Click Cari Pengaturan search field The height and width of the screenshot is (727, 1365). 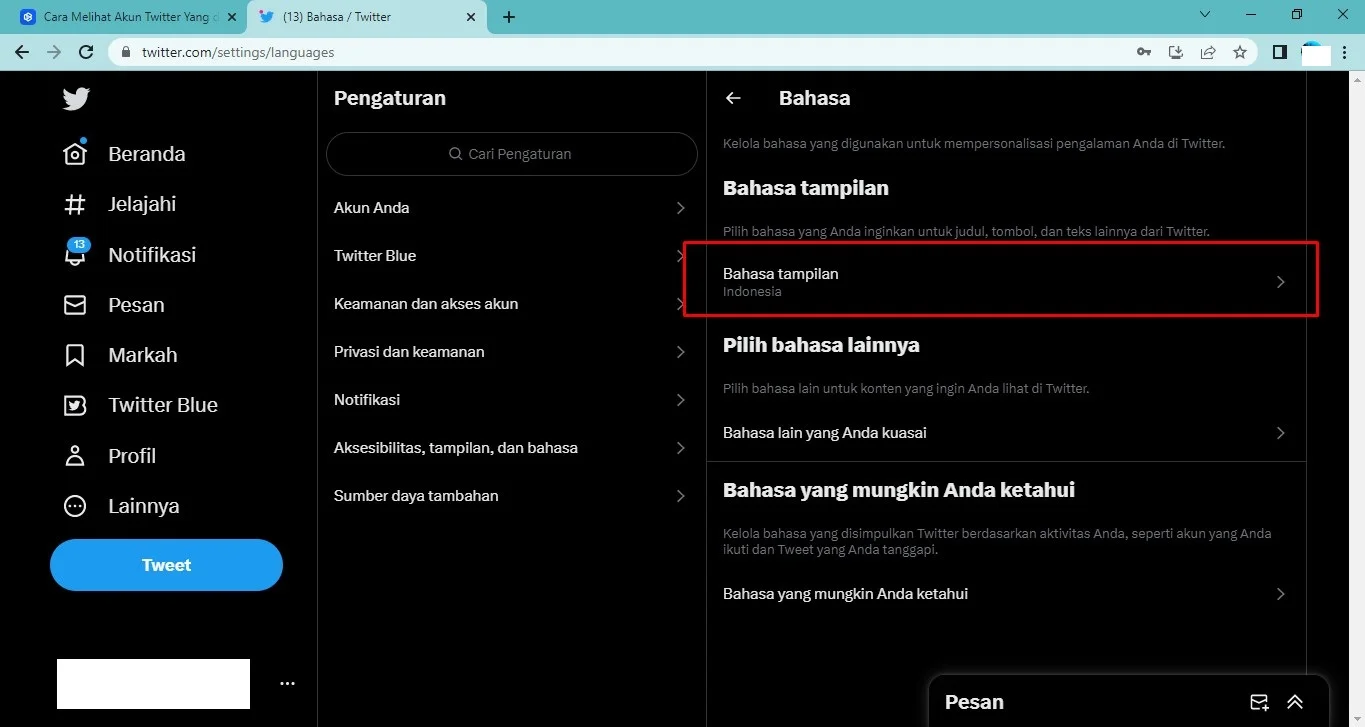point(512,154)
